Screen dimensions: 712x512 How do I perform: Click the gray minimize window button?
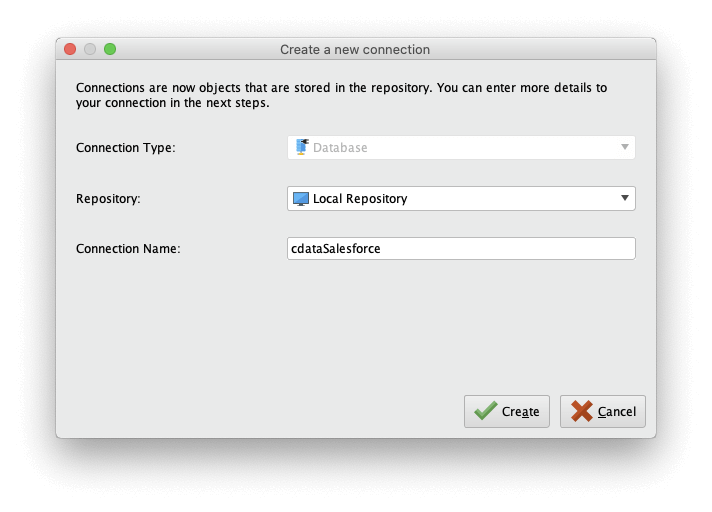[x=90, y=49]
